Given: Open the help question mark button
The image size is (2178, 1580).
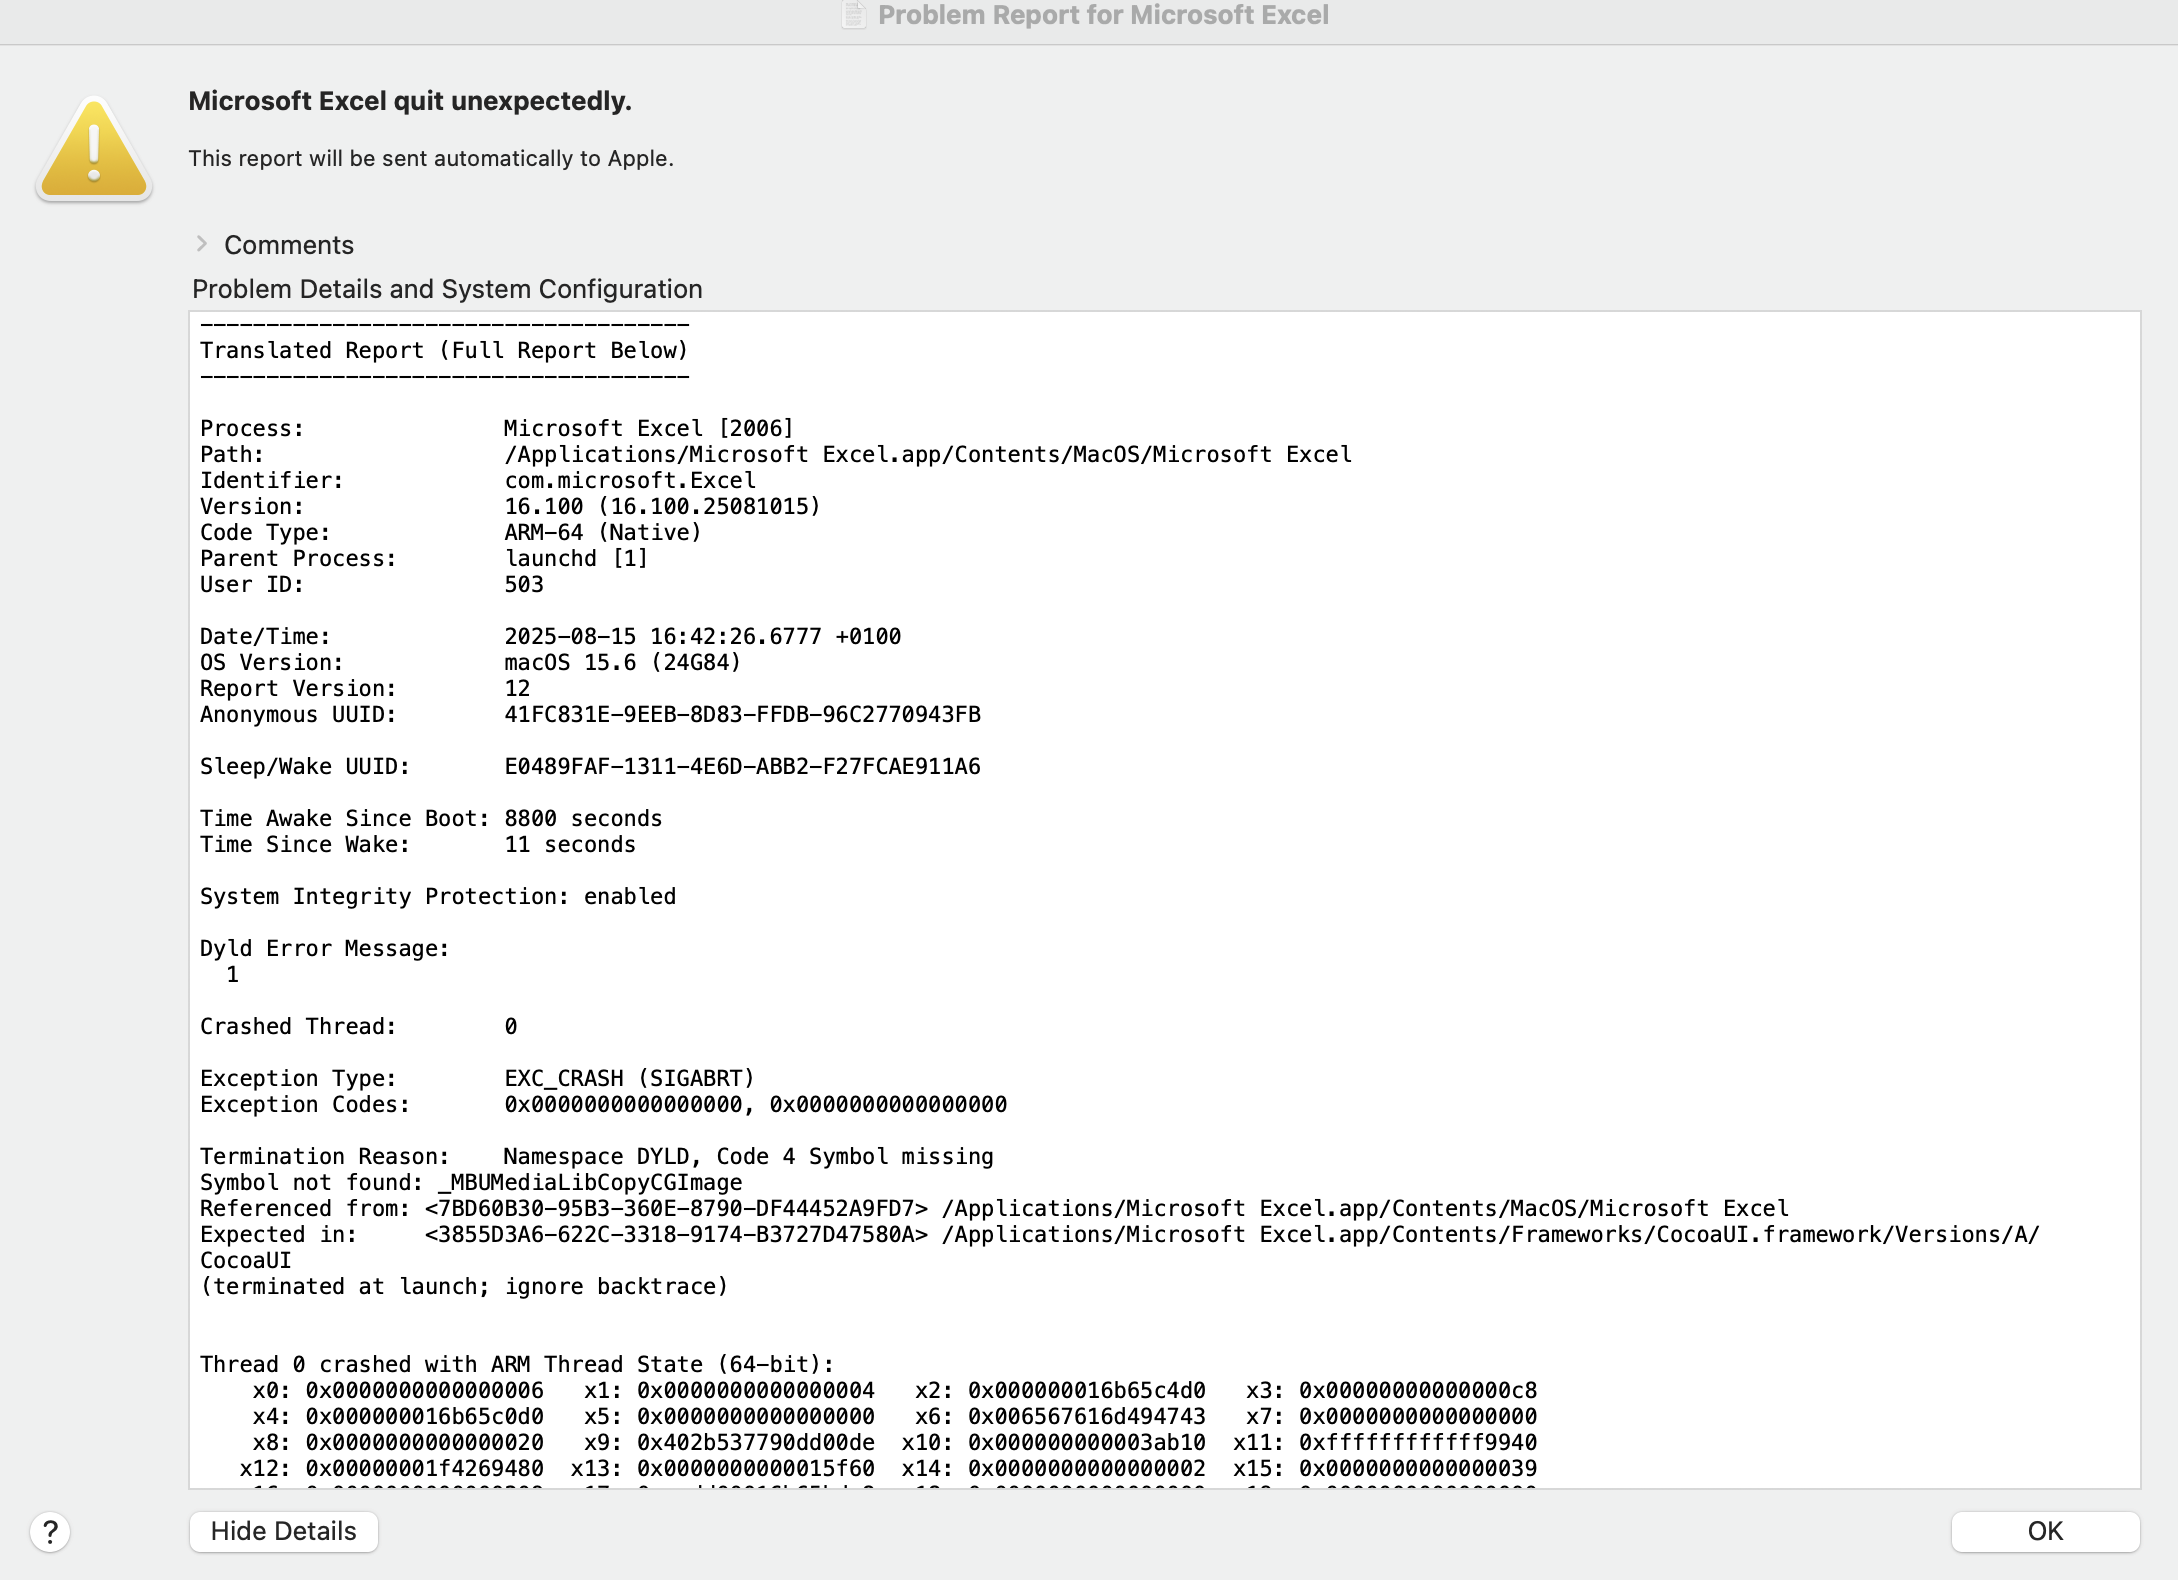Looking at the screenshot, I should point(50,1532).
